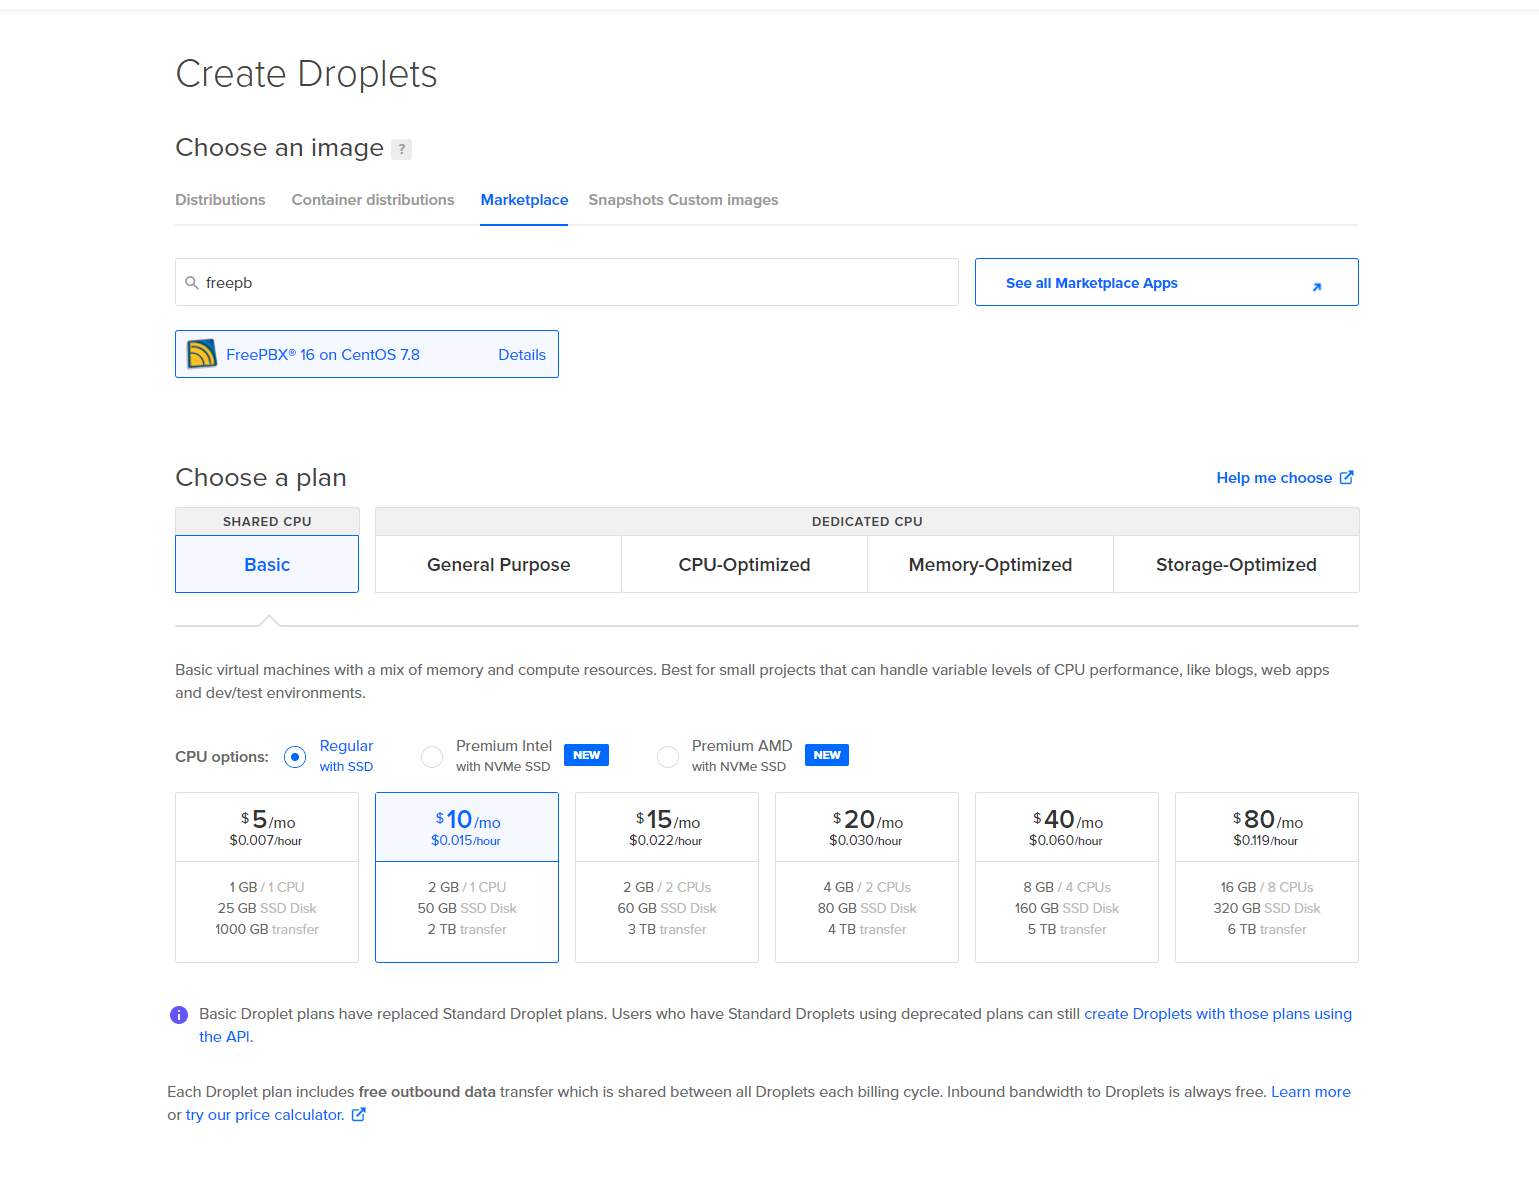Click the Create Droplets heading

click(x=306, y=74)
